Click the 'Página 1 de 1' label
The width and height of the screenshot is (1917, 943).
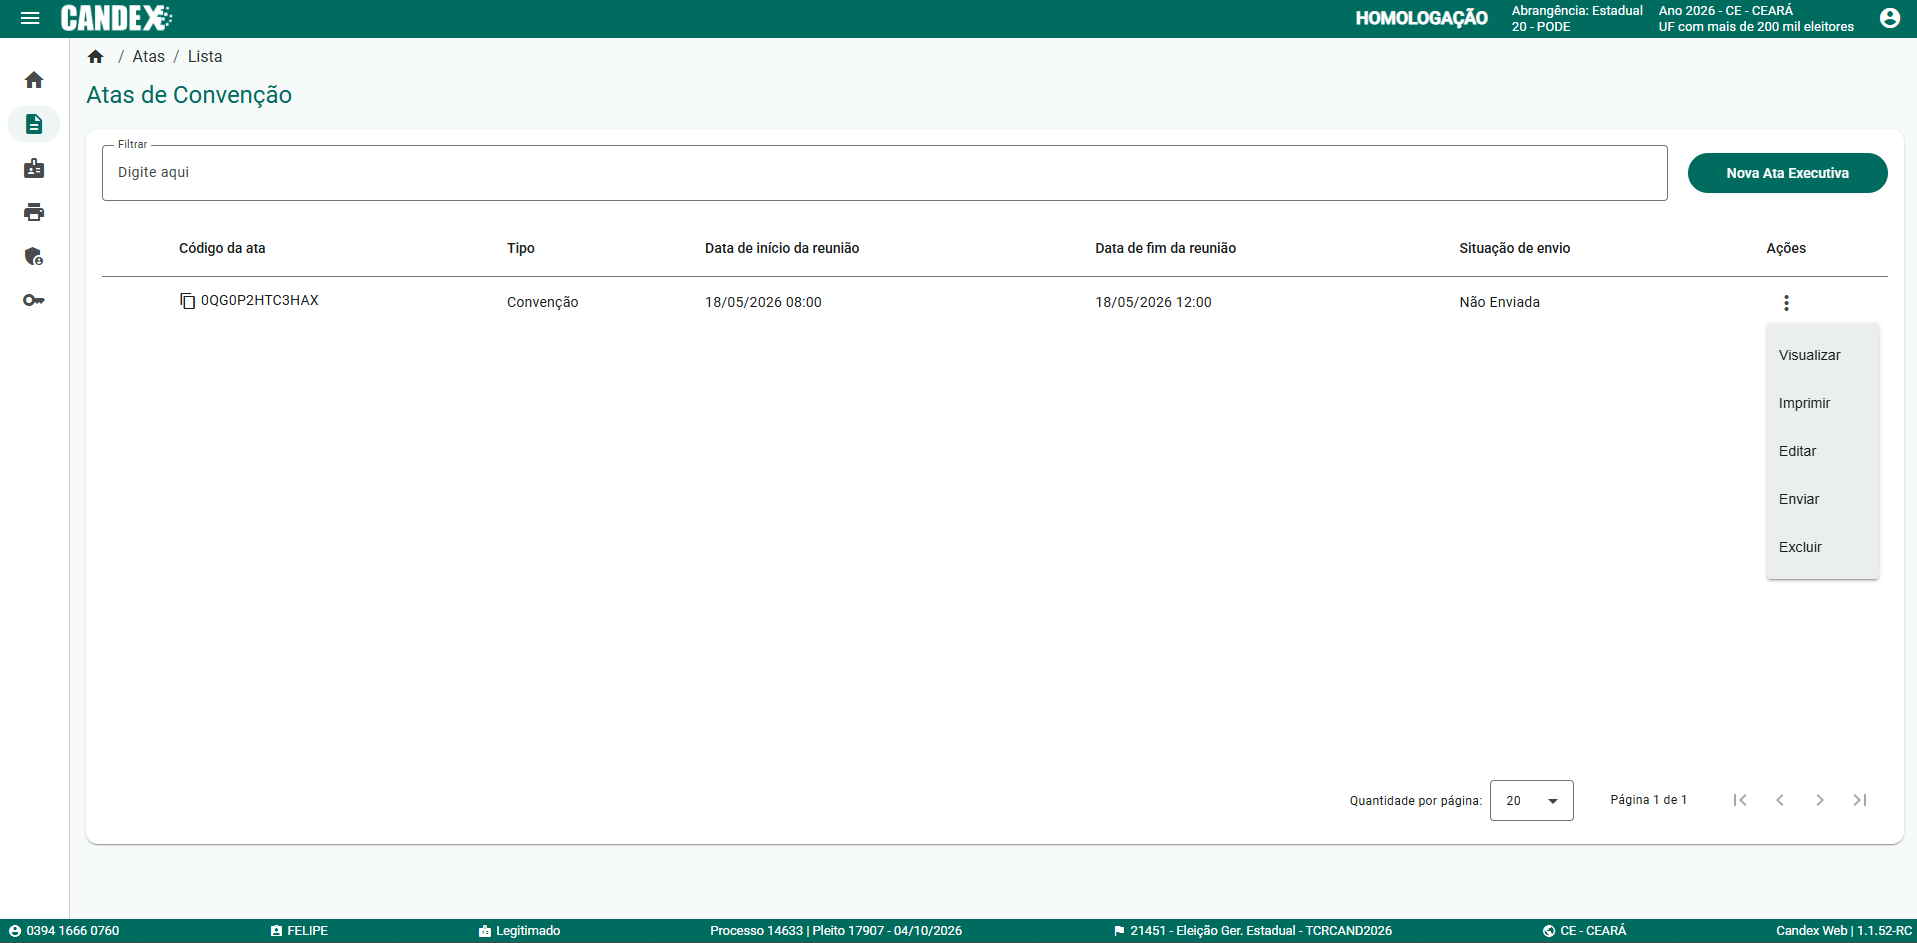1648,800
